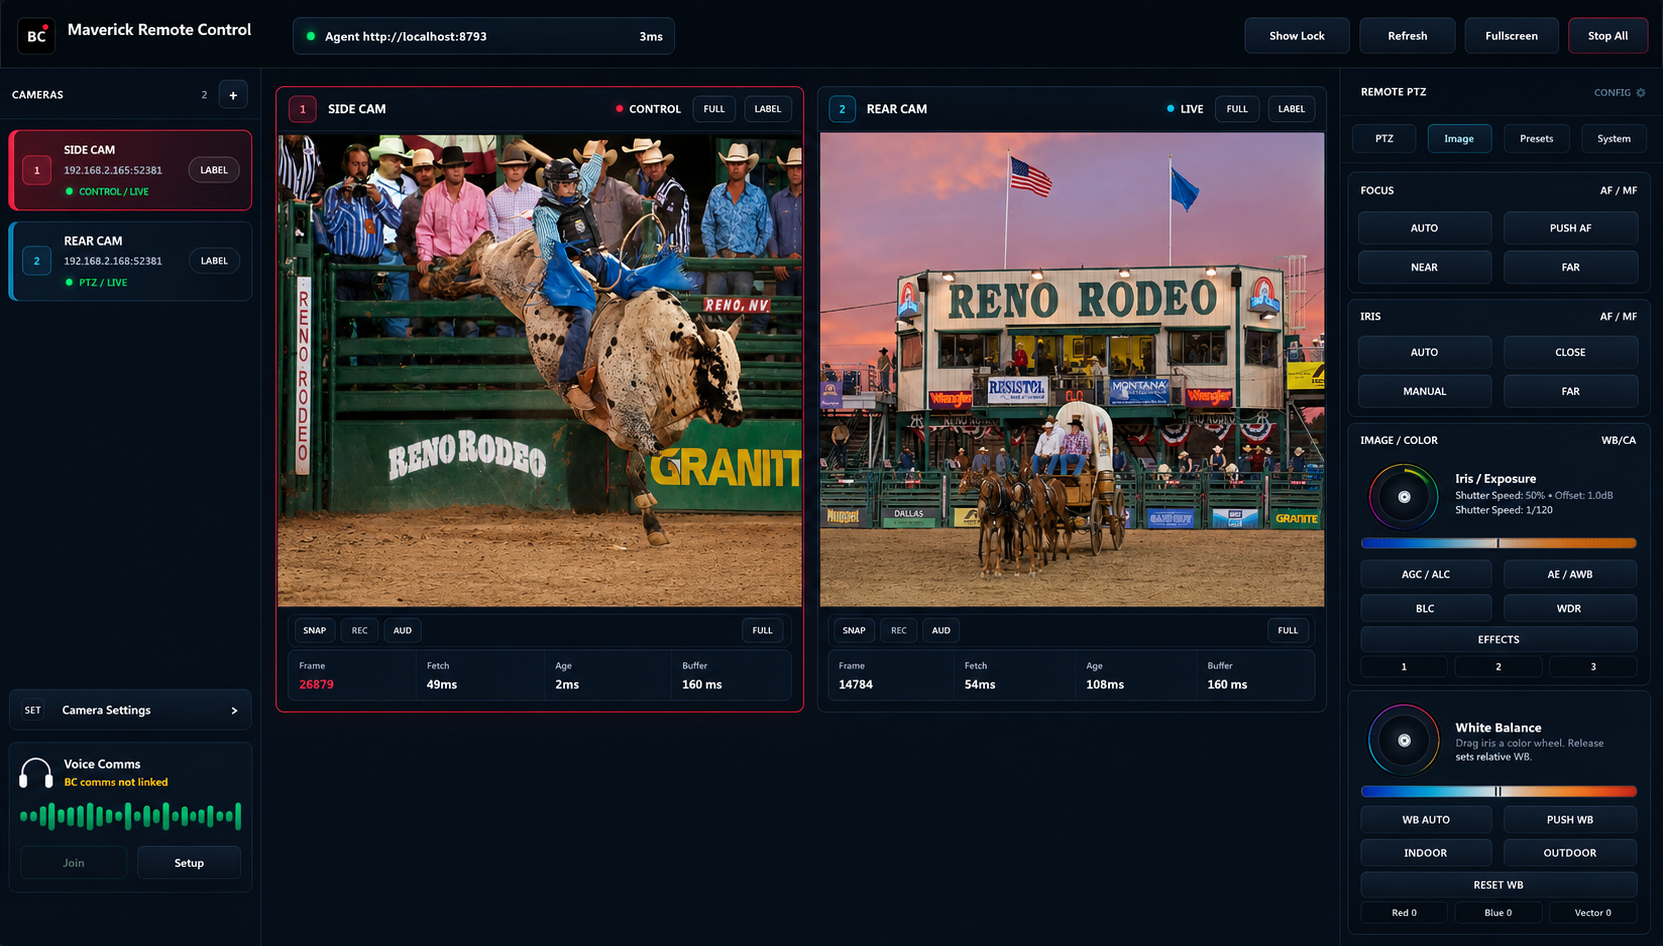Click LABEL button for REAR CAM in sidebar

coord(214,261)
